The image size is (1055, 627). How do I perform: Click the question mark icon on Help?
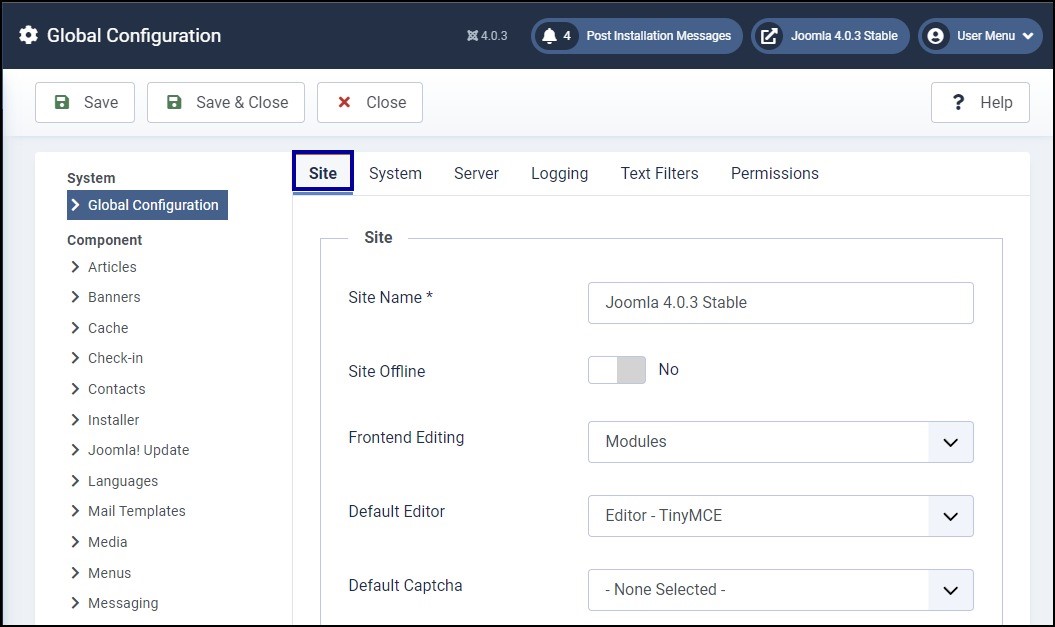coord(958,102)
